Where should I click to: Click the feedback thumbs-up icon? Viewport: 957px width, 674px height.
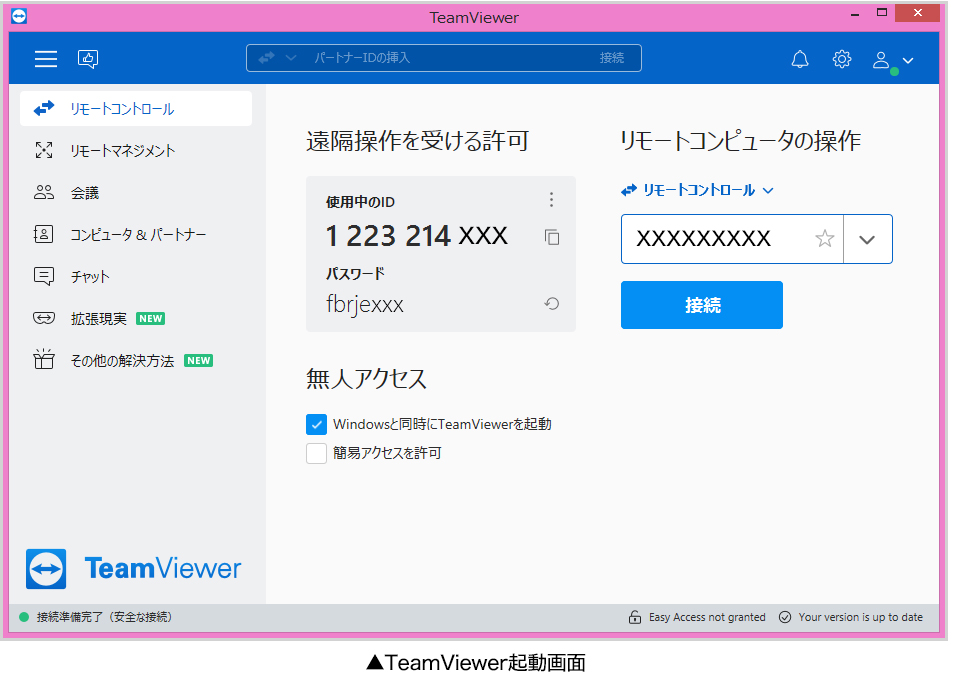pos(88,59)
